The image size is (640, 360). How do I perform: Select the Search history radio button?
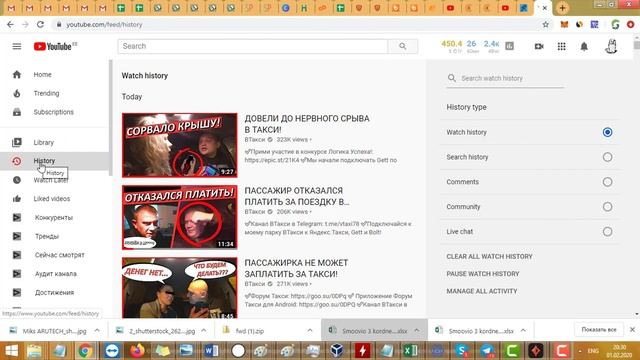click(607, 157)
